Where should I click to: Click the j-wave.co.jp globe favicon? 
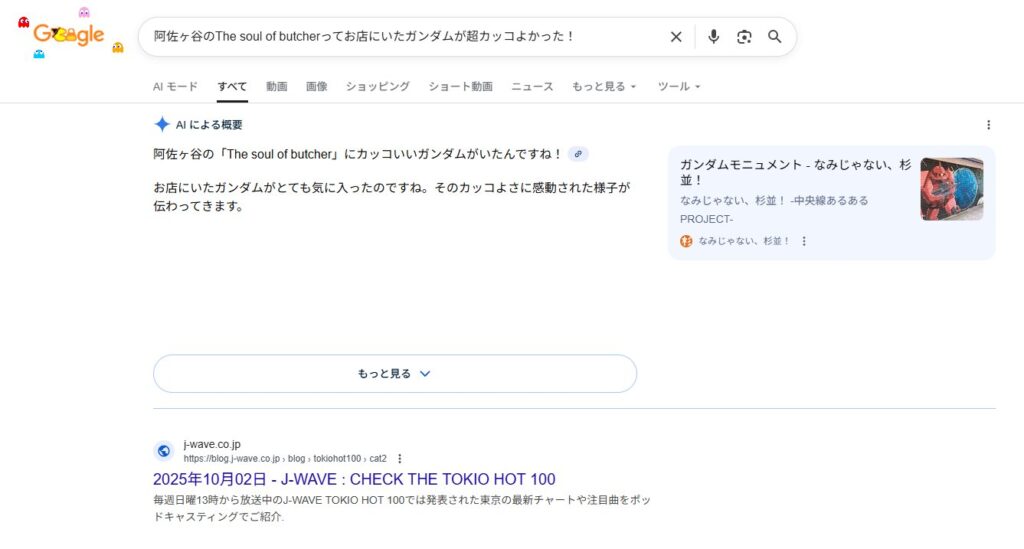(x=164, y=451)
